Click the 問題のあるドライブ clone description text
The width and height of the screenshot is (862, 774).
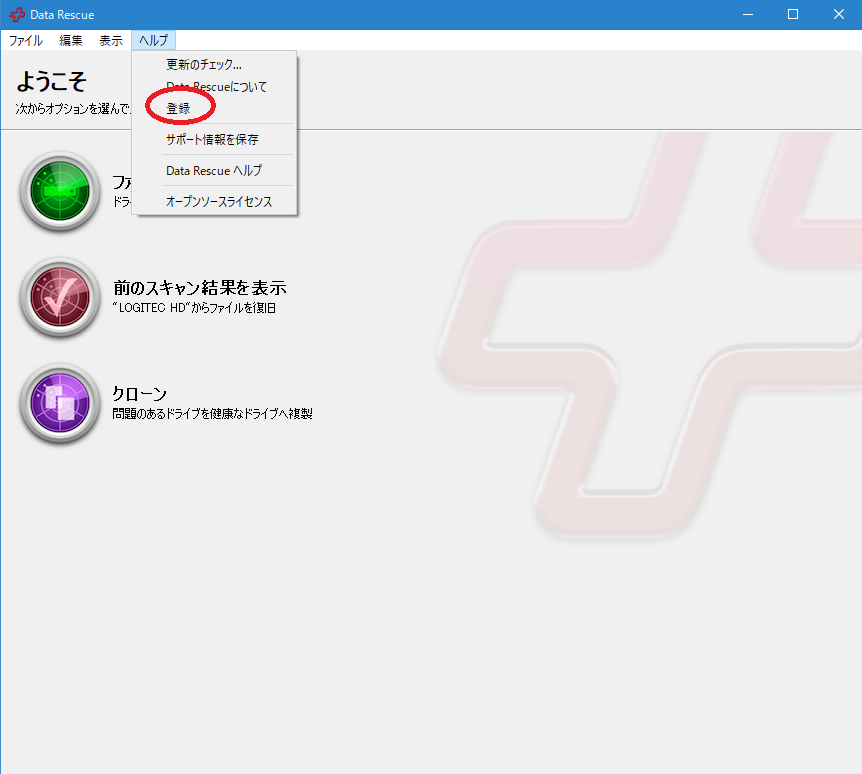[x=212, y=413]
